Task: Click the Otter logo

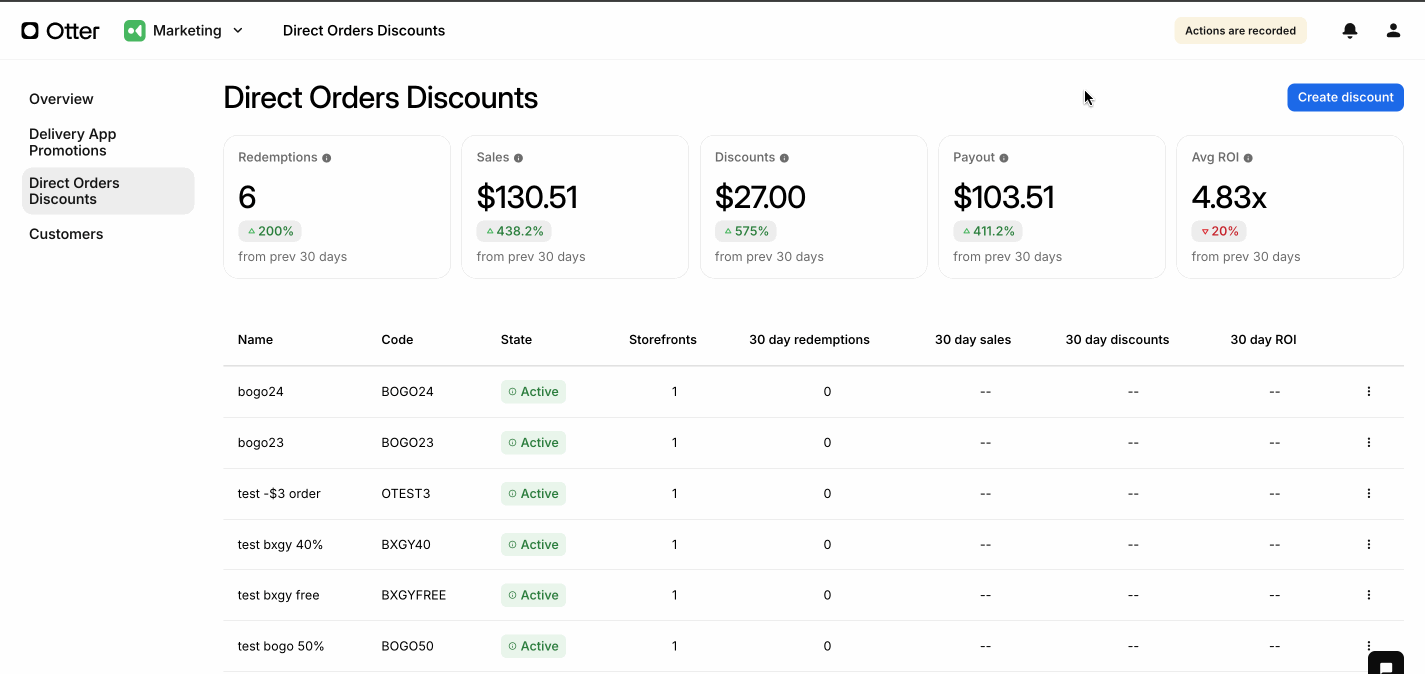Action: [x=61, y=31]
